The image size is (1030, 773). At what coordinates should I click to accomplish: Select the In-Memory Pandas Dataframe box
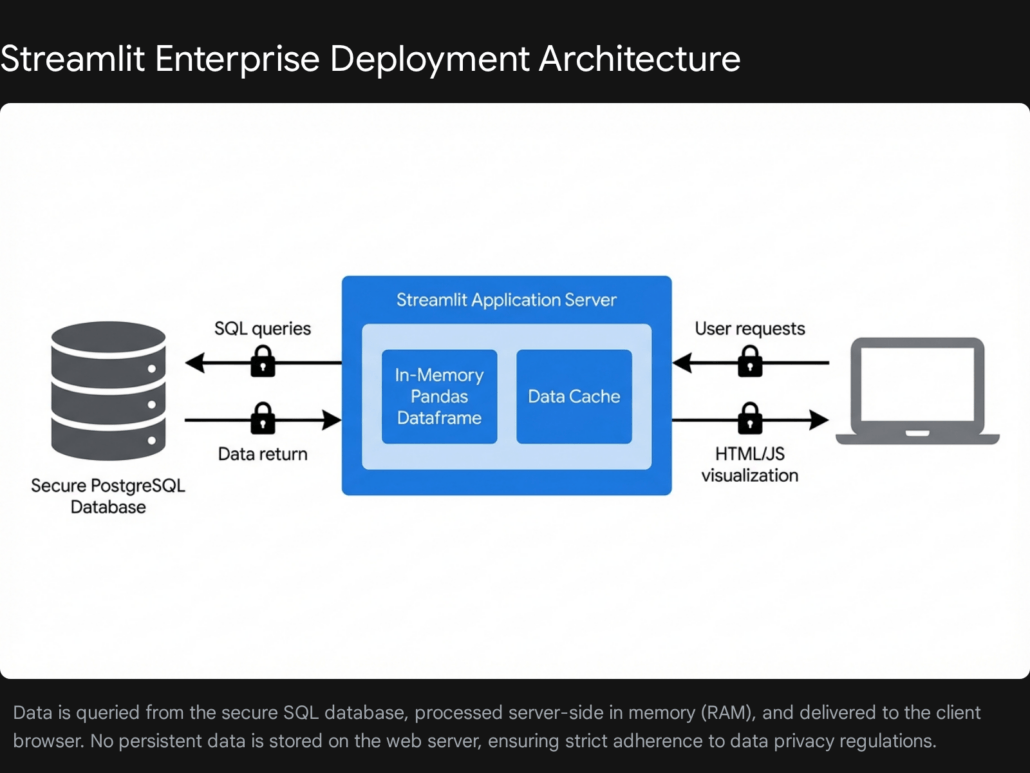coord(439,397)
